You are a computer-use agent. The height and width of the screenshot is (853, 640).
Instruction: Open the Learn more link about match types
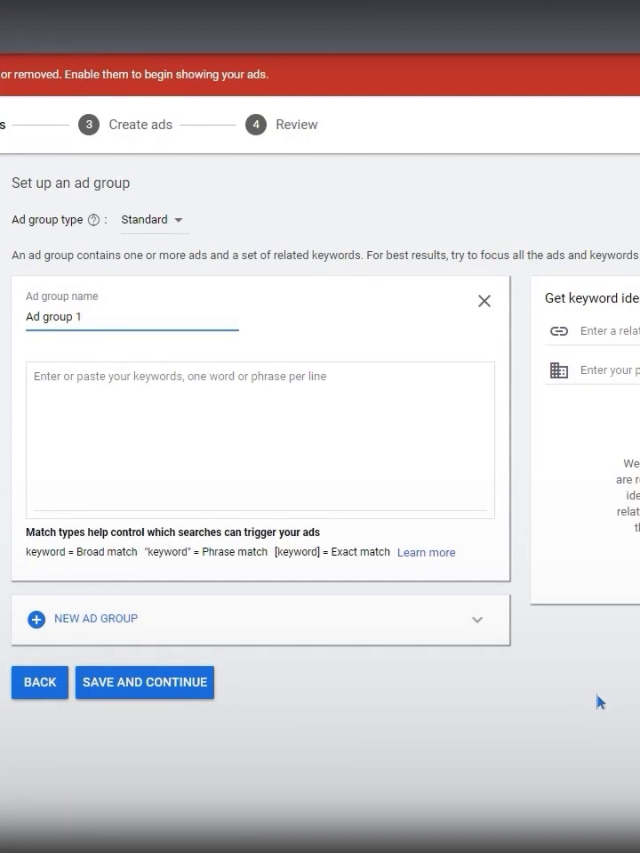pos(426,552)
